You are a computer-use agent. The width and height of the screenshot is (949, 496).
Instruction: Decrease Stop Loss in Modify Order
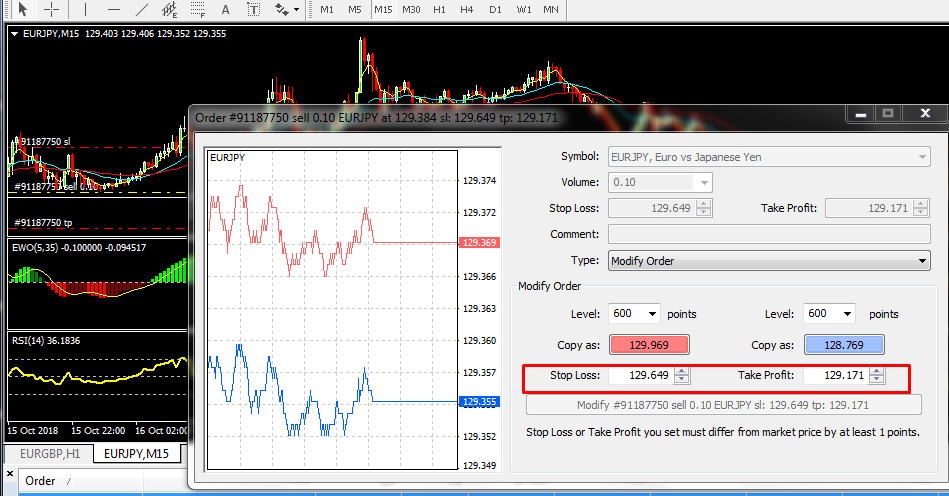point(682,379)
